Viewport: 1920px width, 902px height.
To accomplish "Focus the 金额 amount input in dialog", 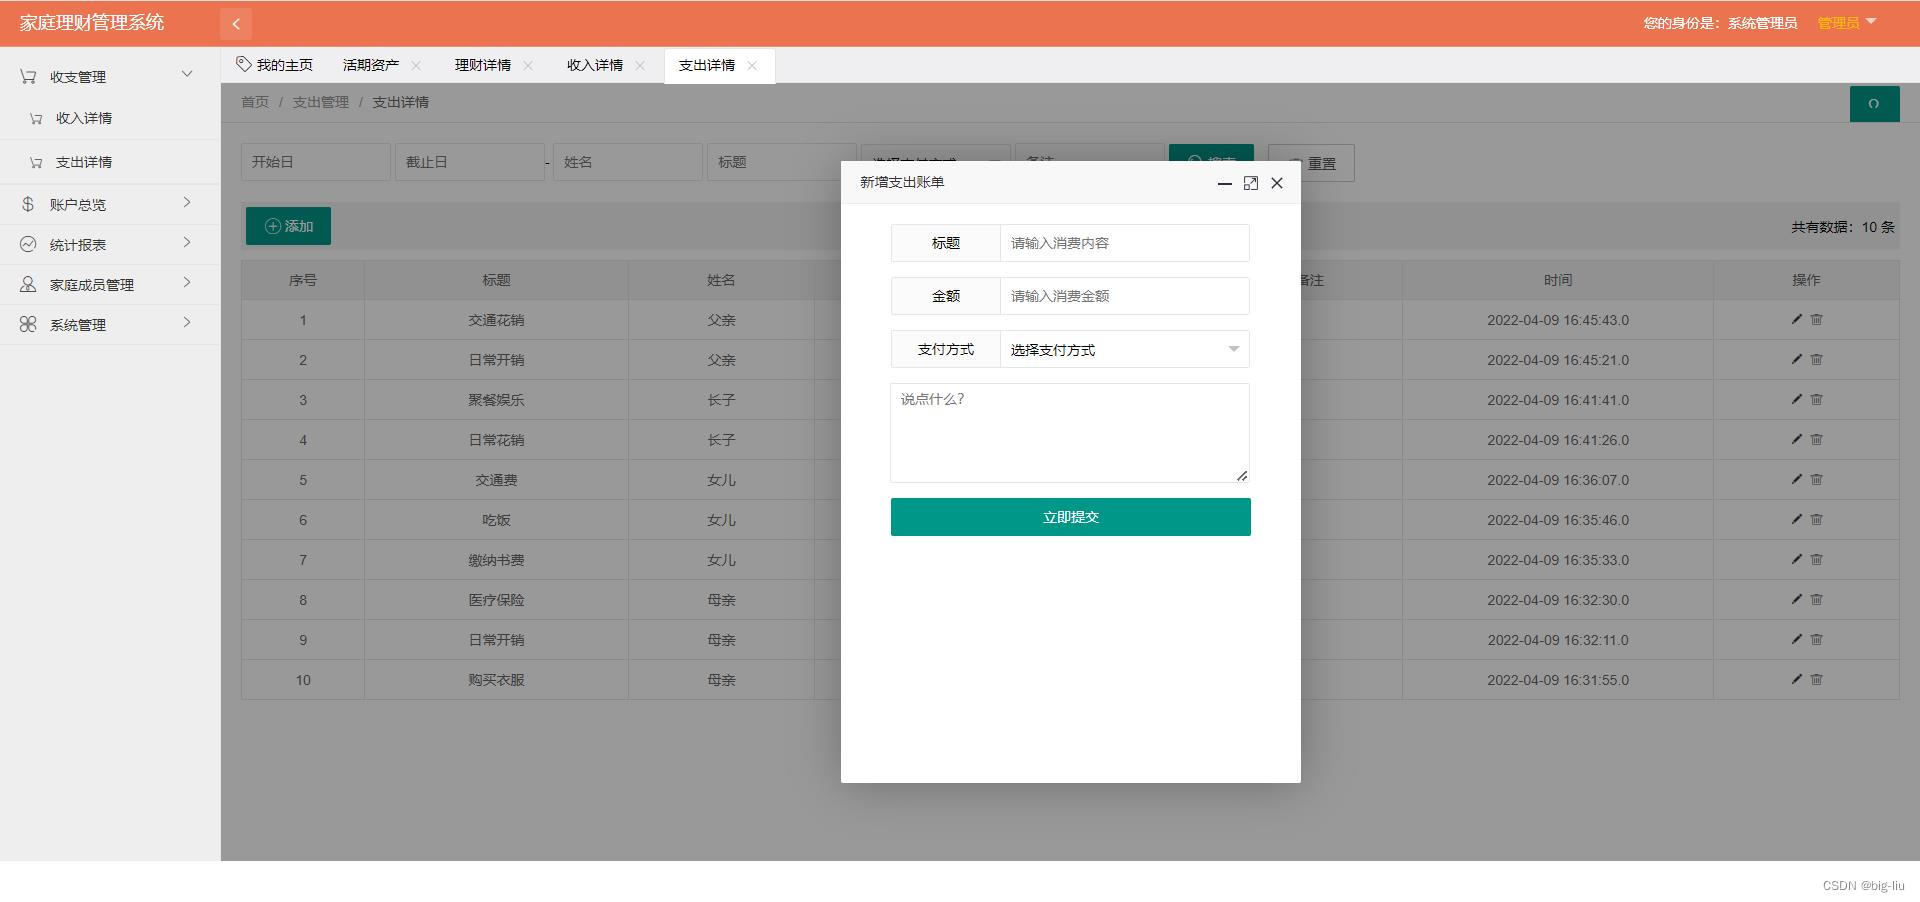I will [1125, 296].
